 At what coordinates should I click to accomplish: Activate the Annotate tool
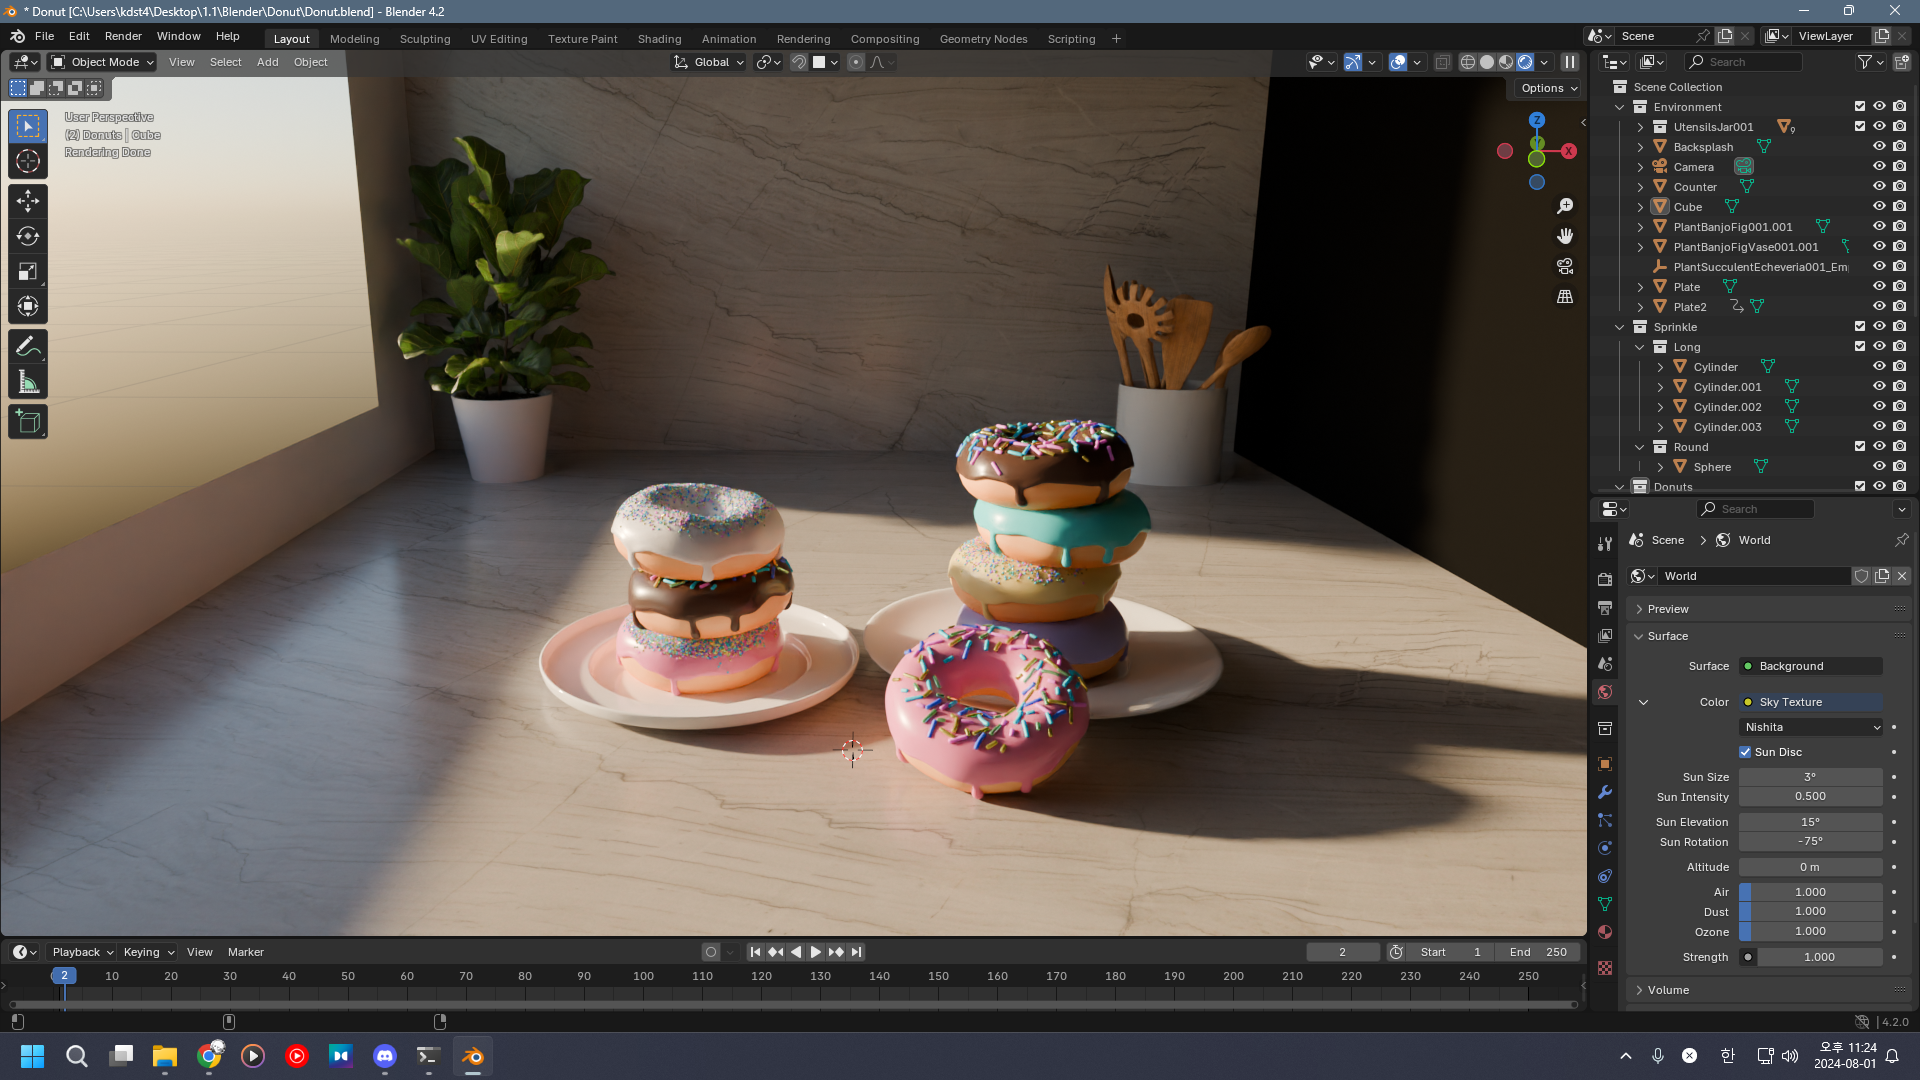pos(28,347)
